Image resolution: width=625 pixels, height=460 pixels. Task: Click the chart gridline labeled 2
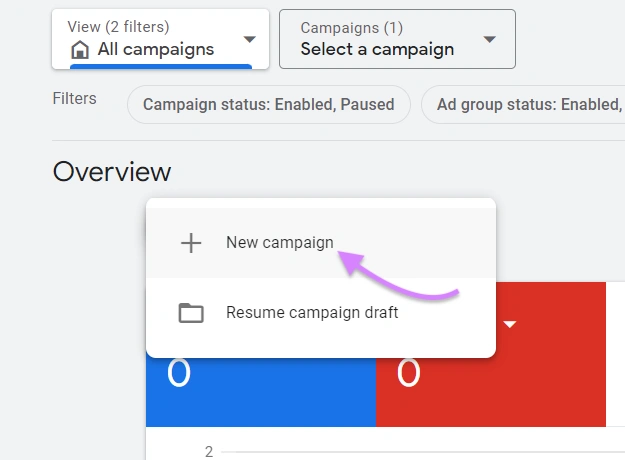pyautogui.click(x=423, y=452)
